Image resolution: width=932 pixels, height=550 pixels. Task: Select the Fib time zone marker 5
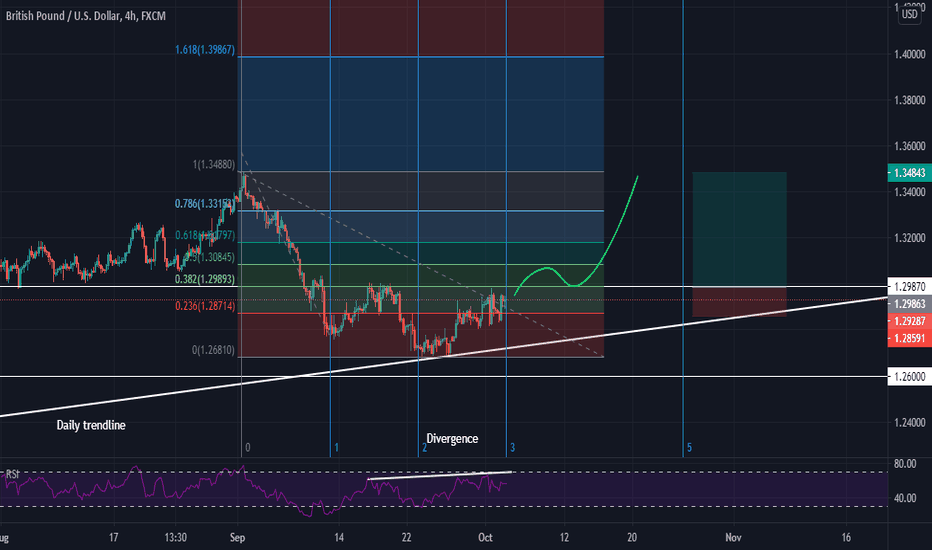point(689,448)
